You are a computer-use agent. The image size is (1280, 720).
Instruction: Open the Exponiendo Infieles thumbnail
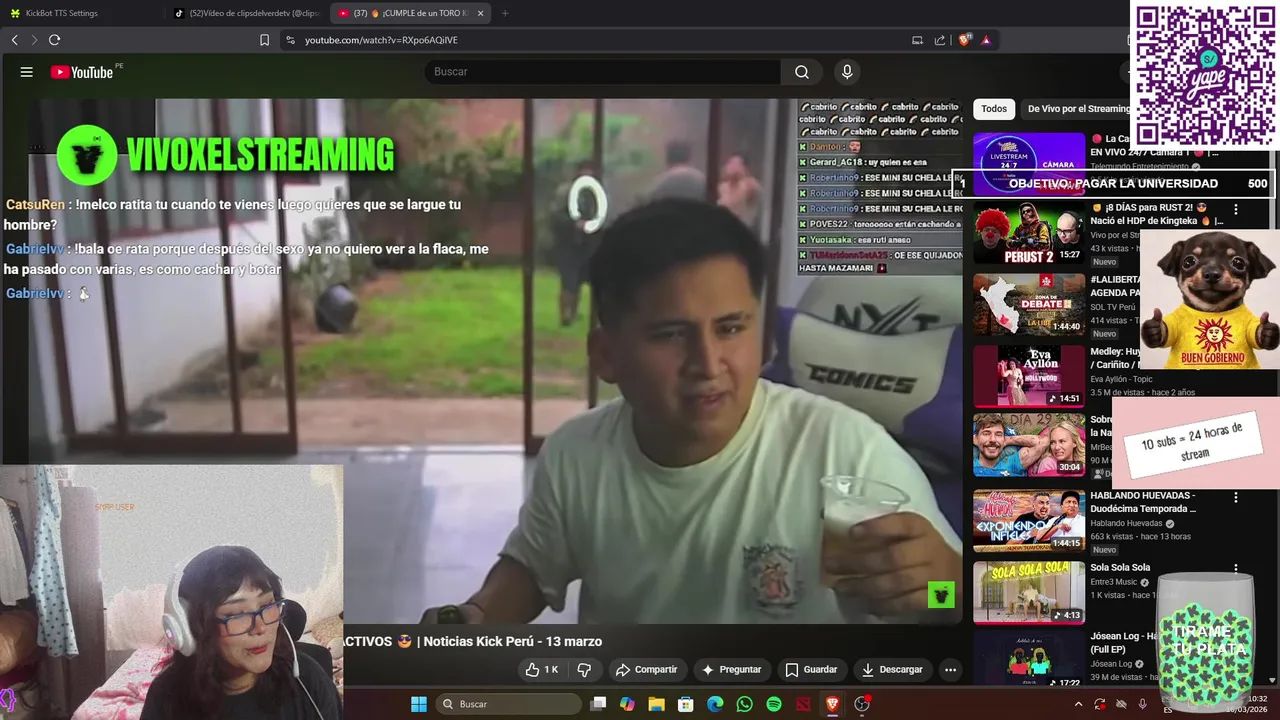(x=1029, y=521)
